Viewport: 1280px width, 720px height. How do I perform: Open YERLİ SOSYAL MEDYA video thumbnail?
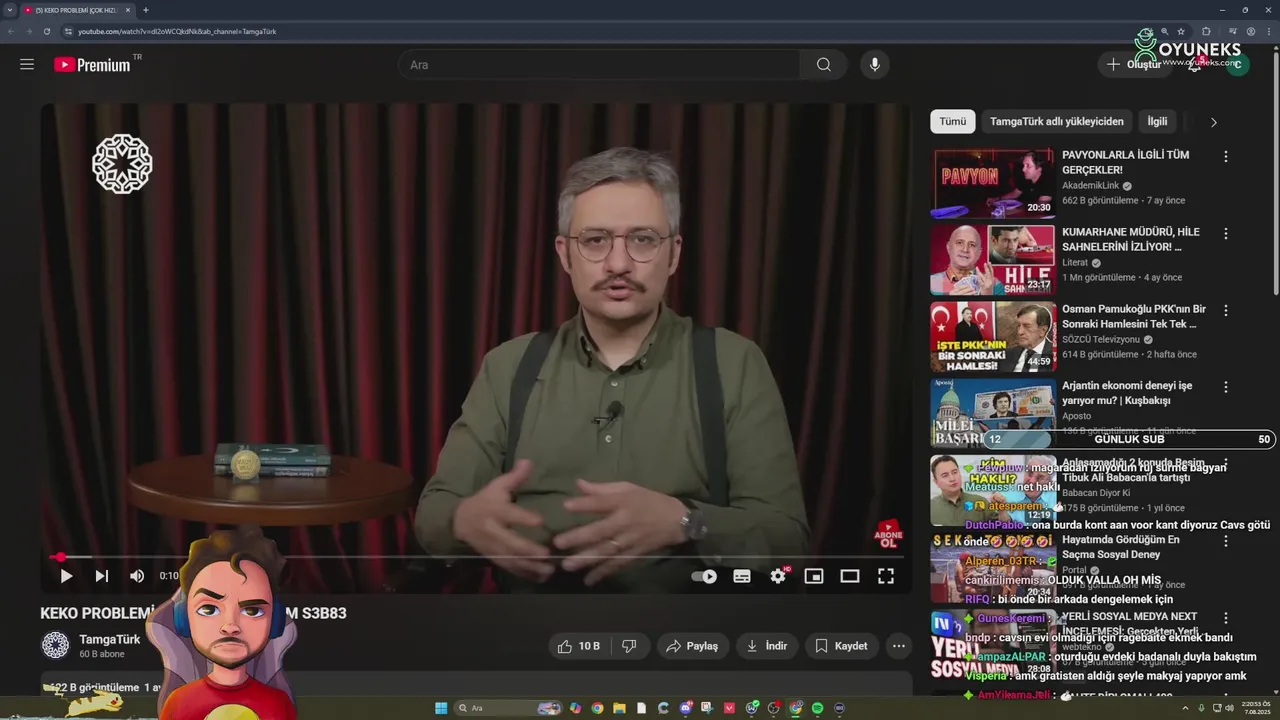pos(993,644)
